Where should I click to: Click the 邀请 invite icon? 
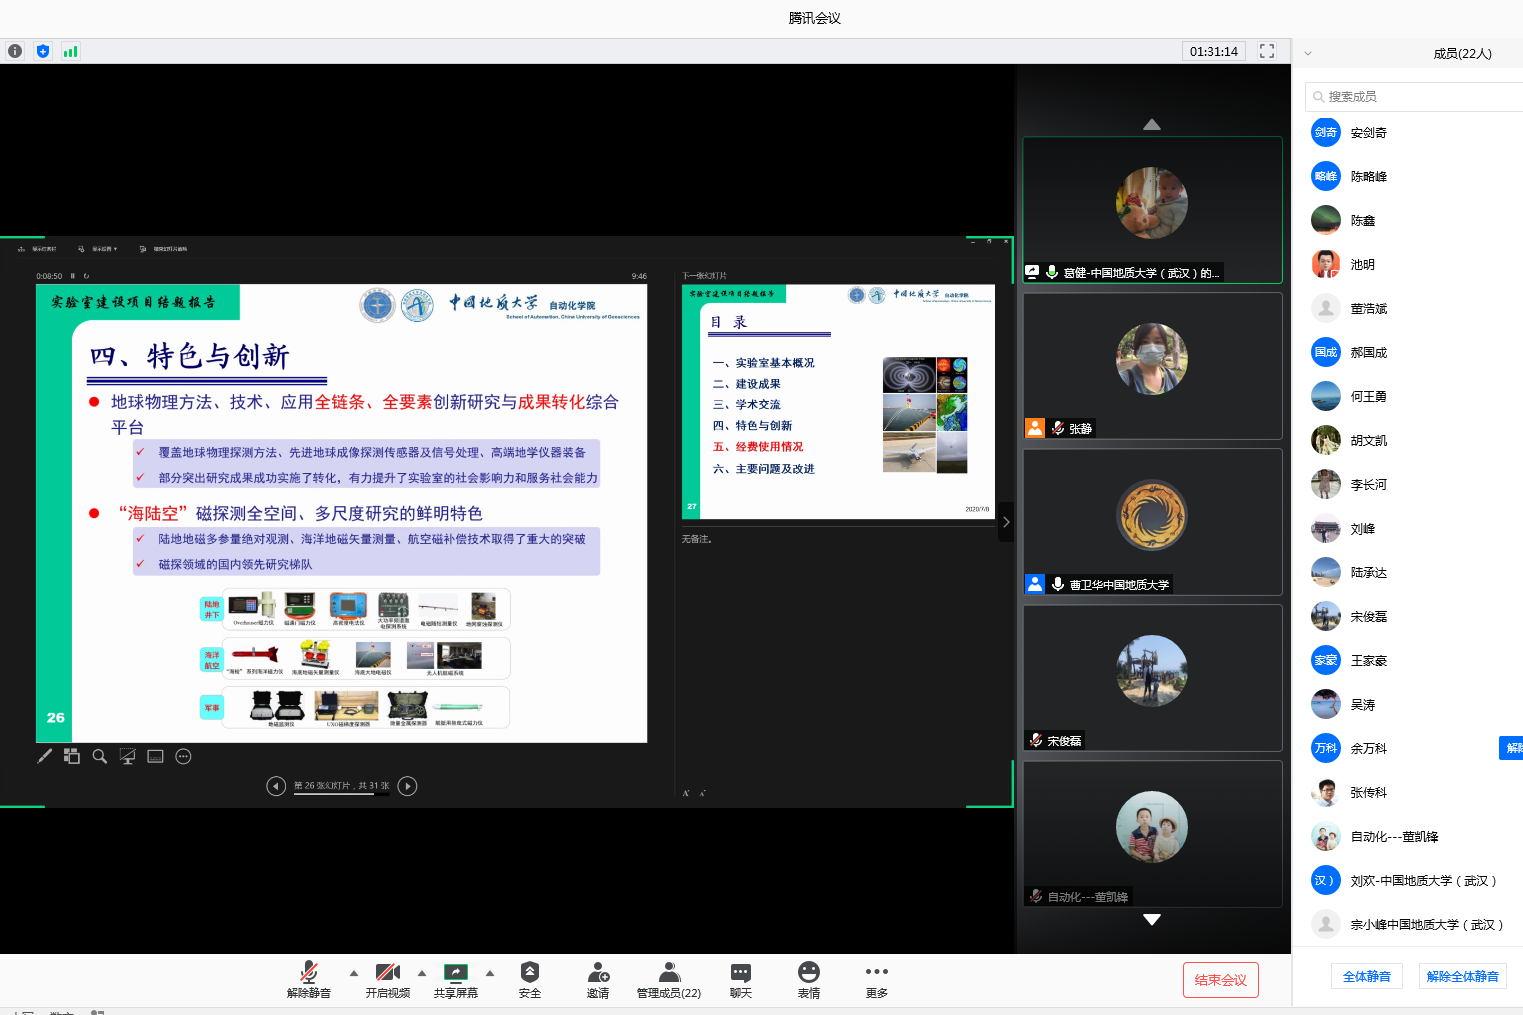tap(598, 979)
